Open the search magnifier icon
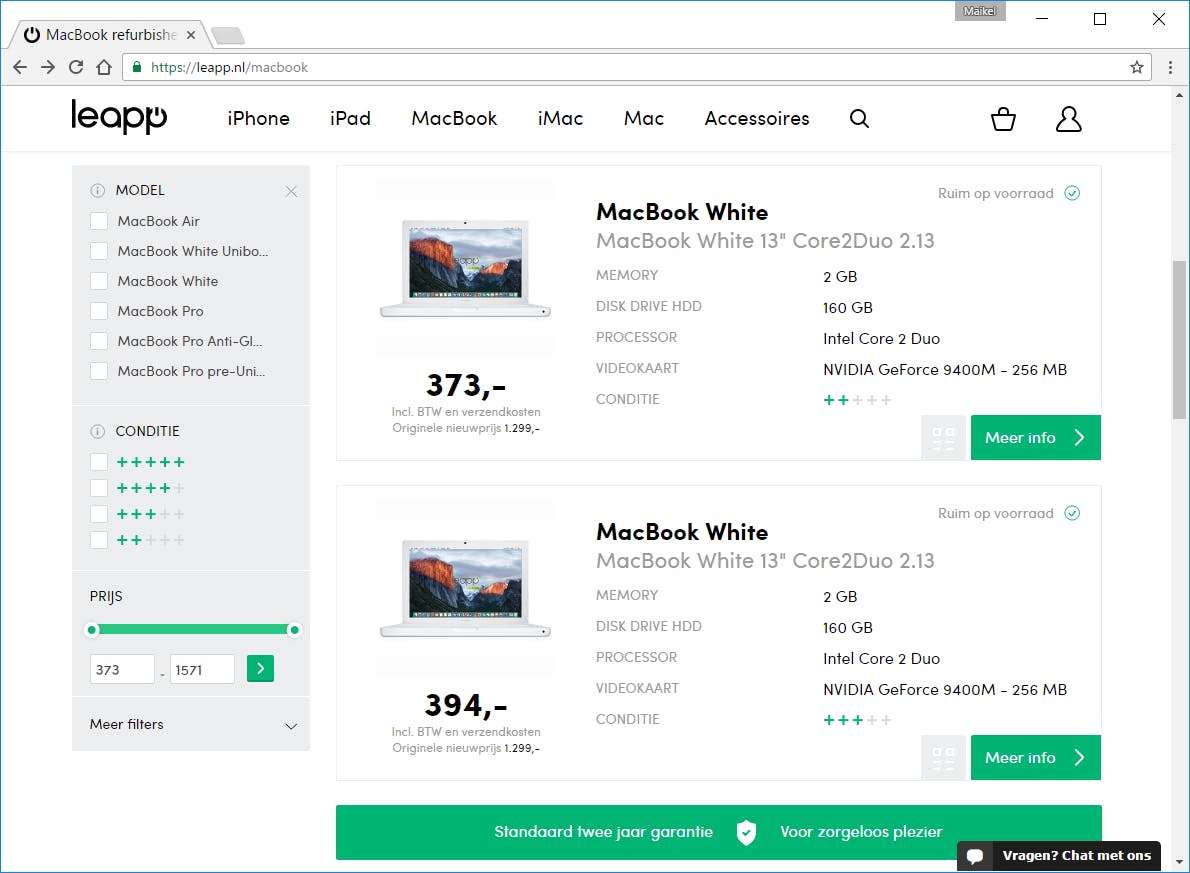1190x873 pixels. (859, 118)
